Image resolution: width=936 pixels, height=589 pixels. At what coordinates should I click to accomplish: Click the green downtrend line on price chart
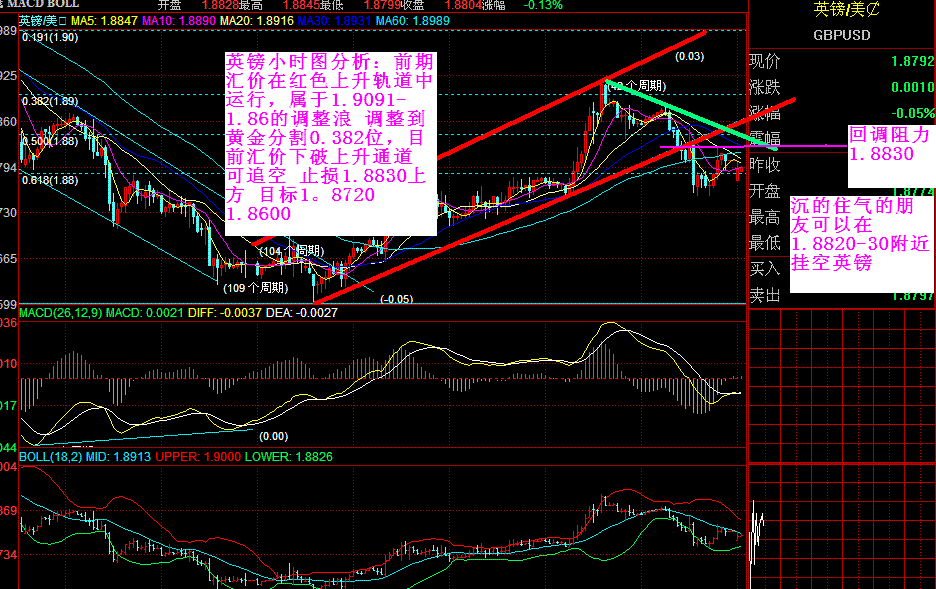coord(691,114)
